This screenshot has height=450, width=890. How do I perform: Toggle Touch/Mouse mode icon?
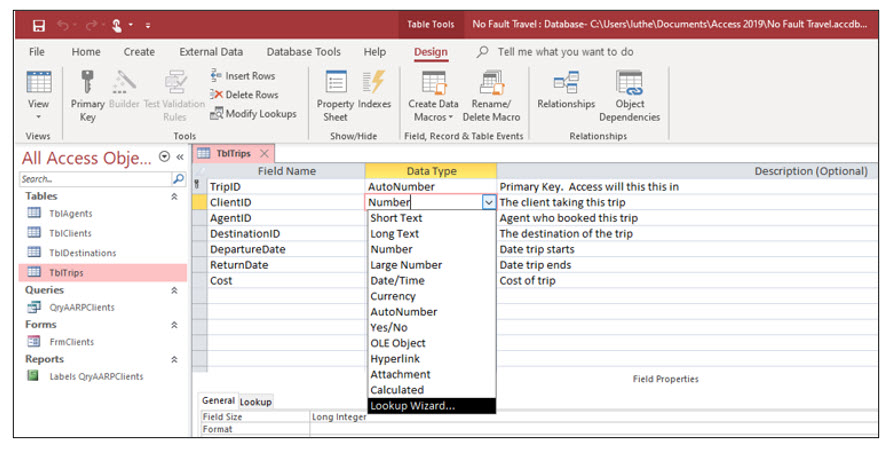click(x=116, y=26)
